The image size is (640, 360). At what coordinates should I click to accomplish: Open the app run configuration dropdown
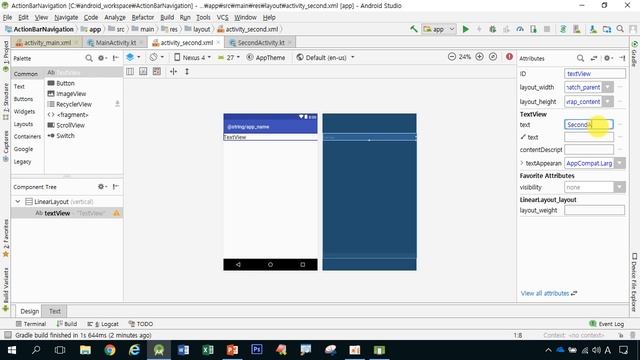coord(439,29)
